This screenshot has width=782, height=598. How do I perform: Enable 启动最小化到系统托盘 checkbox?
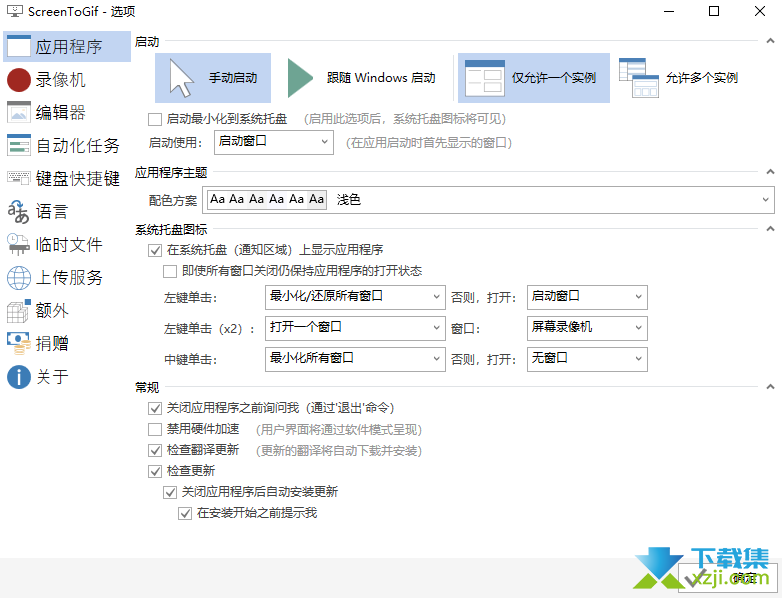(155, 119)
